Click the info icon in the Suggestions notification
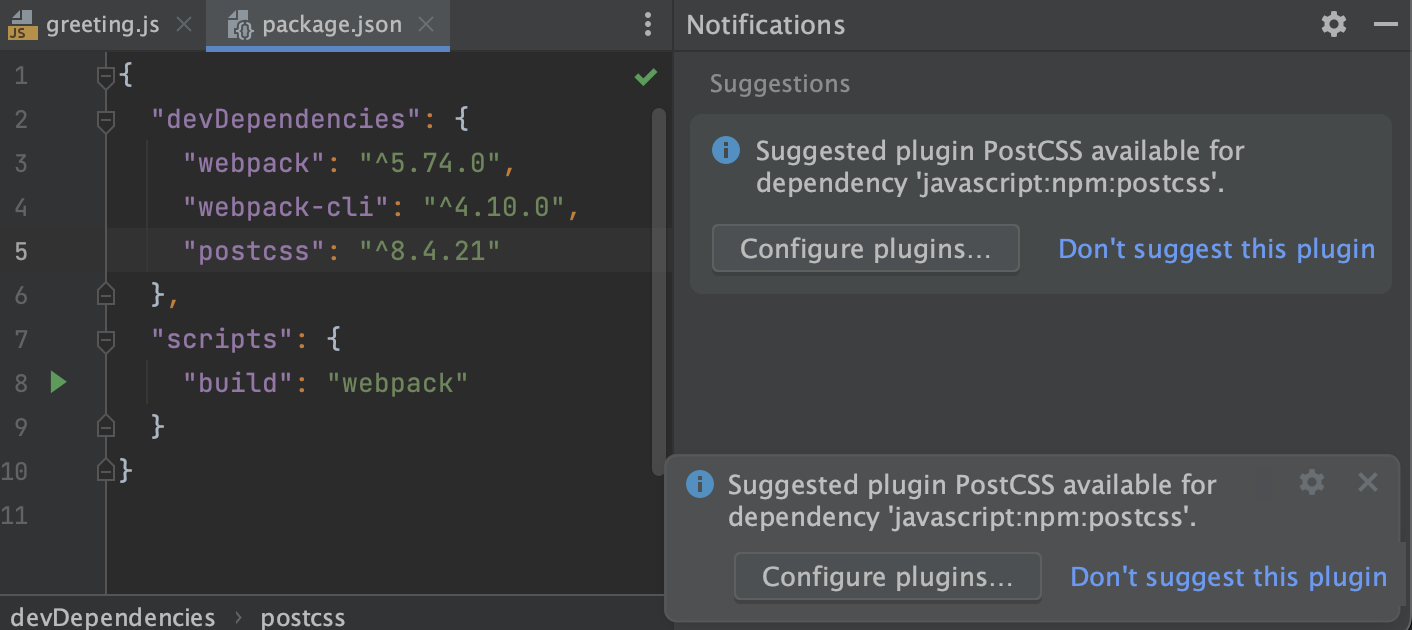The width and height of the screenshot is (1412, 630). coord(724,150)
